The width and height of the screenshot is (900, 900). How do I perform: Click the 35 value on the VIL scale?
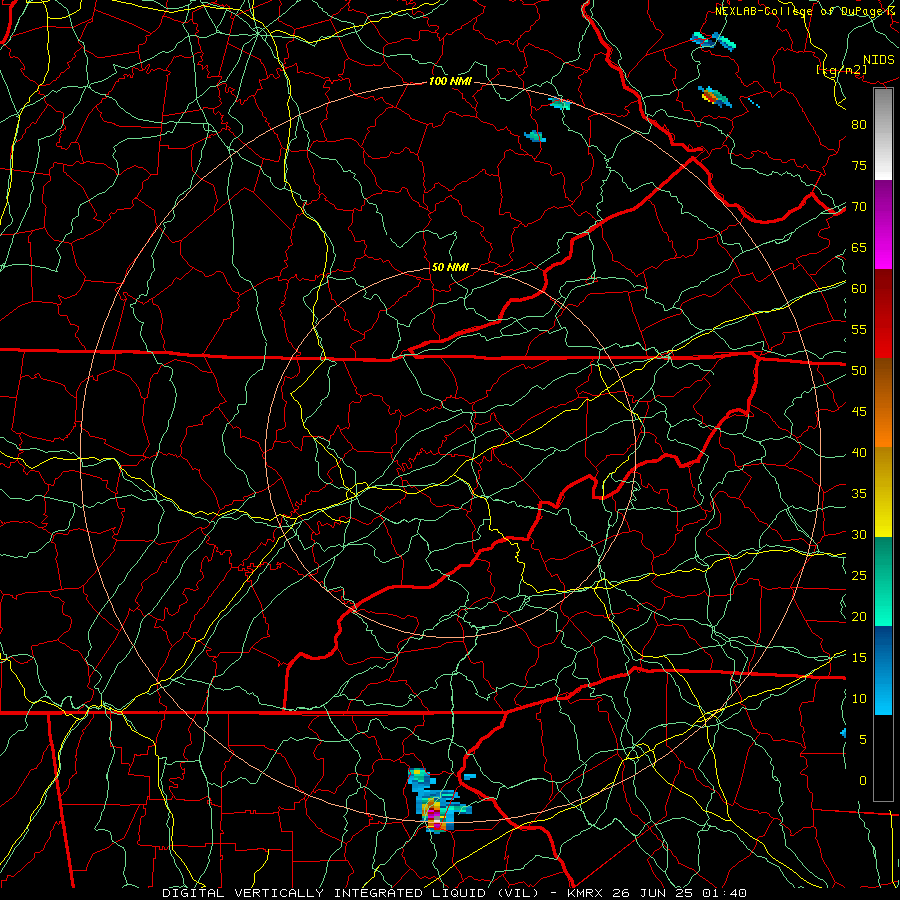pos(859,494)
